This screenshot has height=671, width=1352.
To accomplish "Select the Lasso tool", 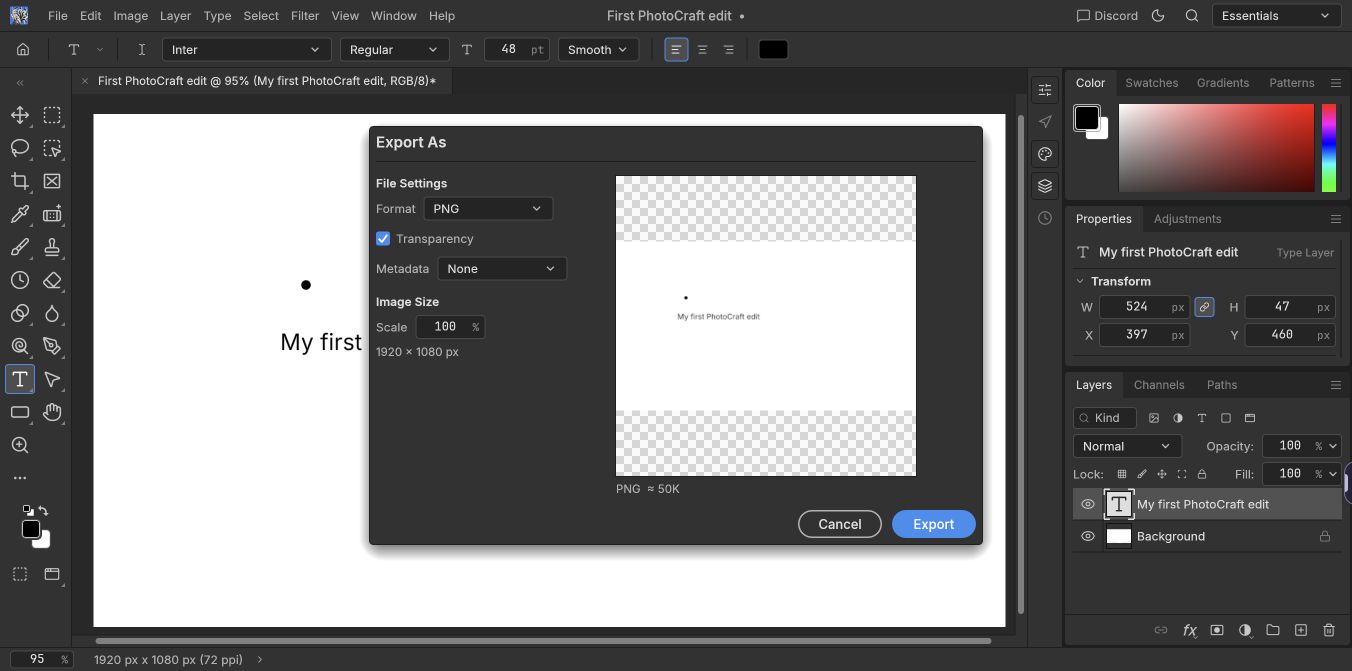I will [20, 148].
